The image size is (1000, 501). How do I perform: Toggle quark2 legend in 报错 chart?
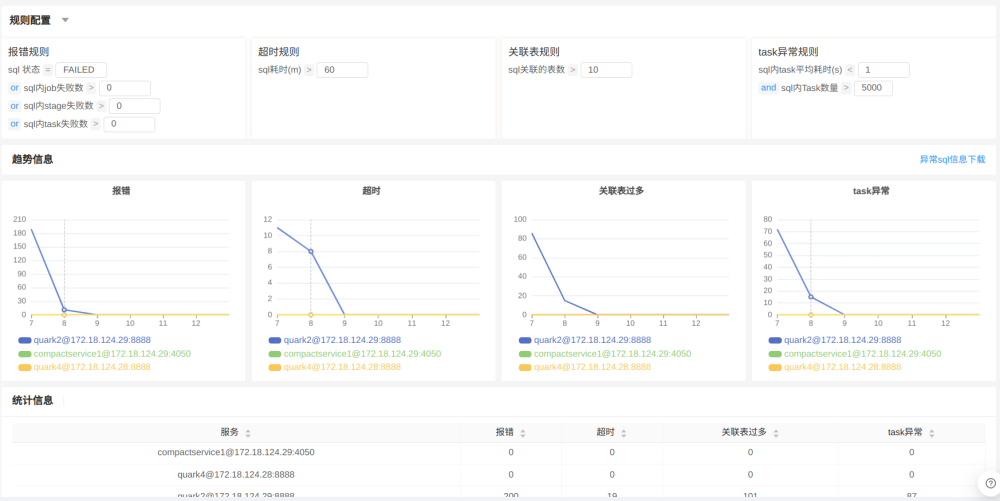tap(85, 340)
